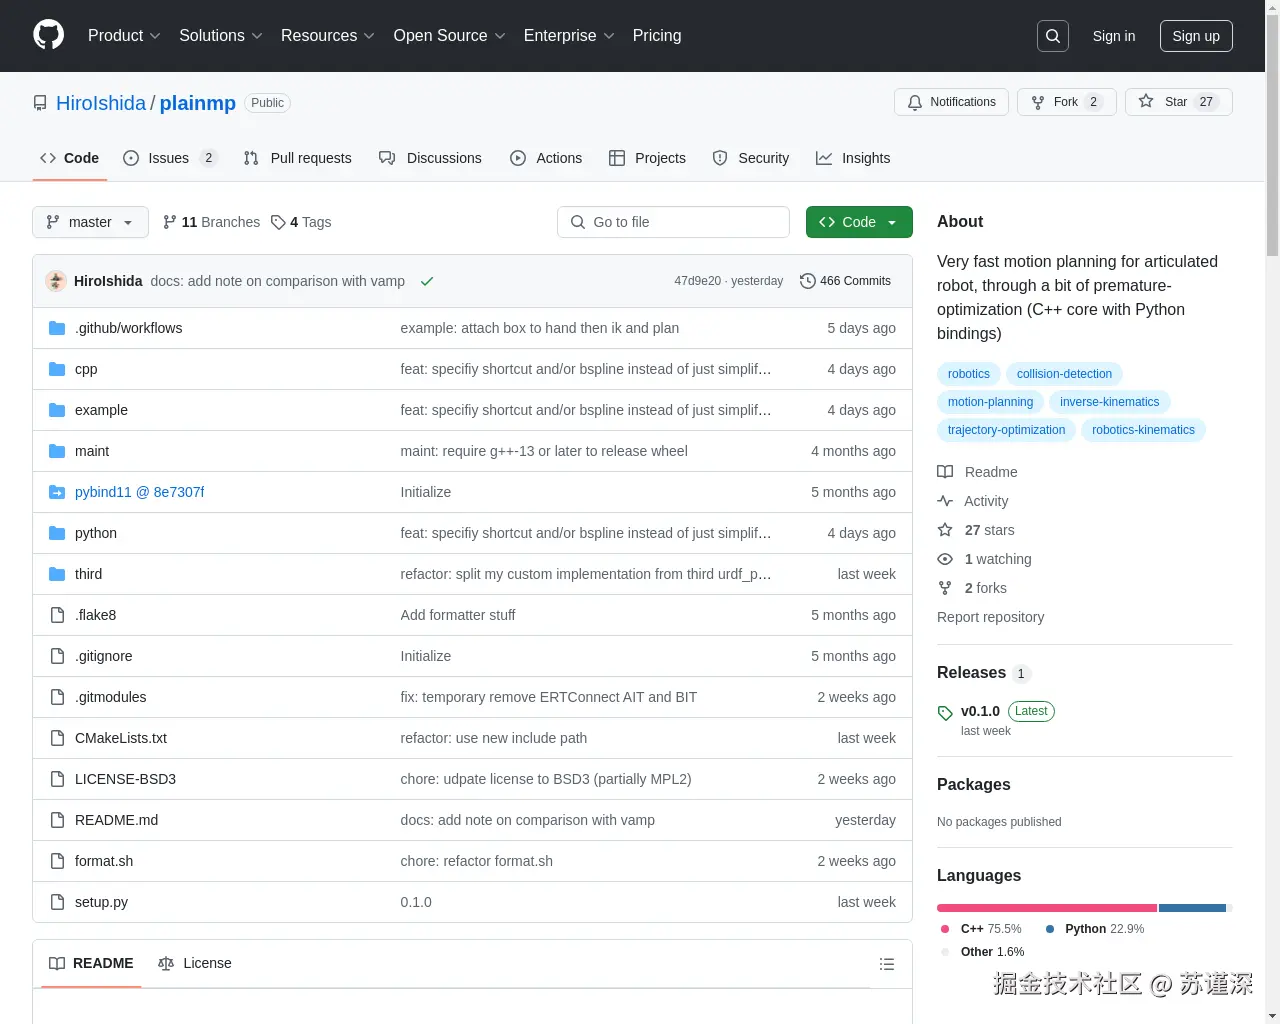Open the Activity link in About
The width and height of the screenshot is (1280, 1024).
(972, 501)
